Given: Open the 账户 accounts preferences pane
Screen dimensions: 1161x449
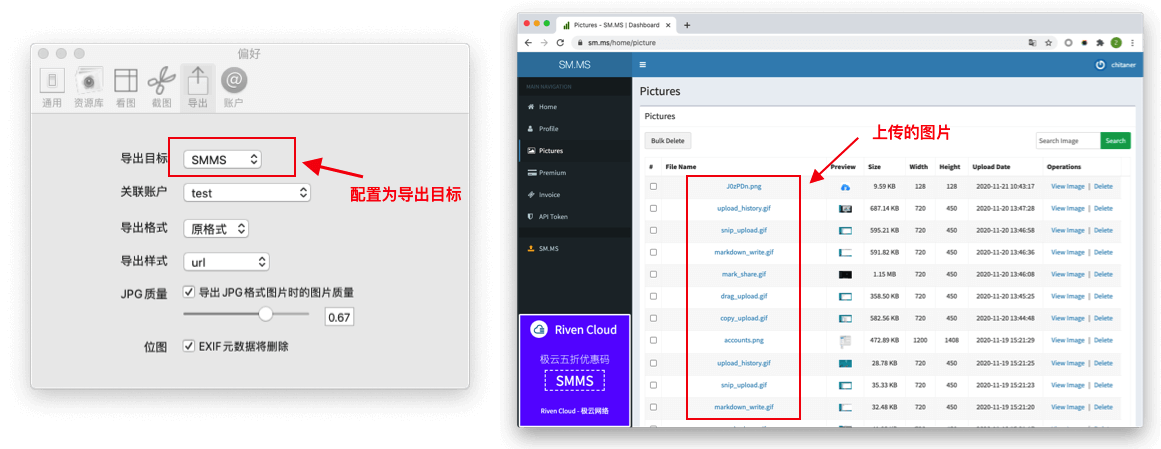Looking at the screenshot, I should tap(234, 88).
